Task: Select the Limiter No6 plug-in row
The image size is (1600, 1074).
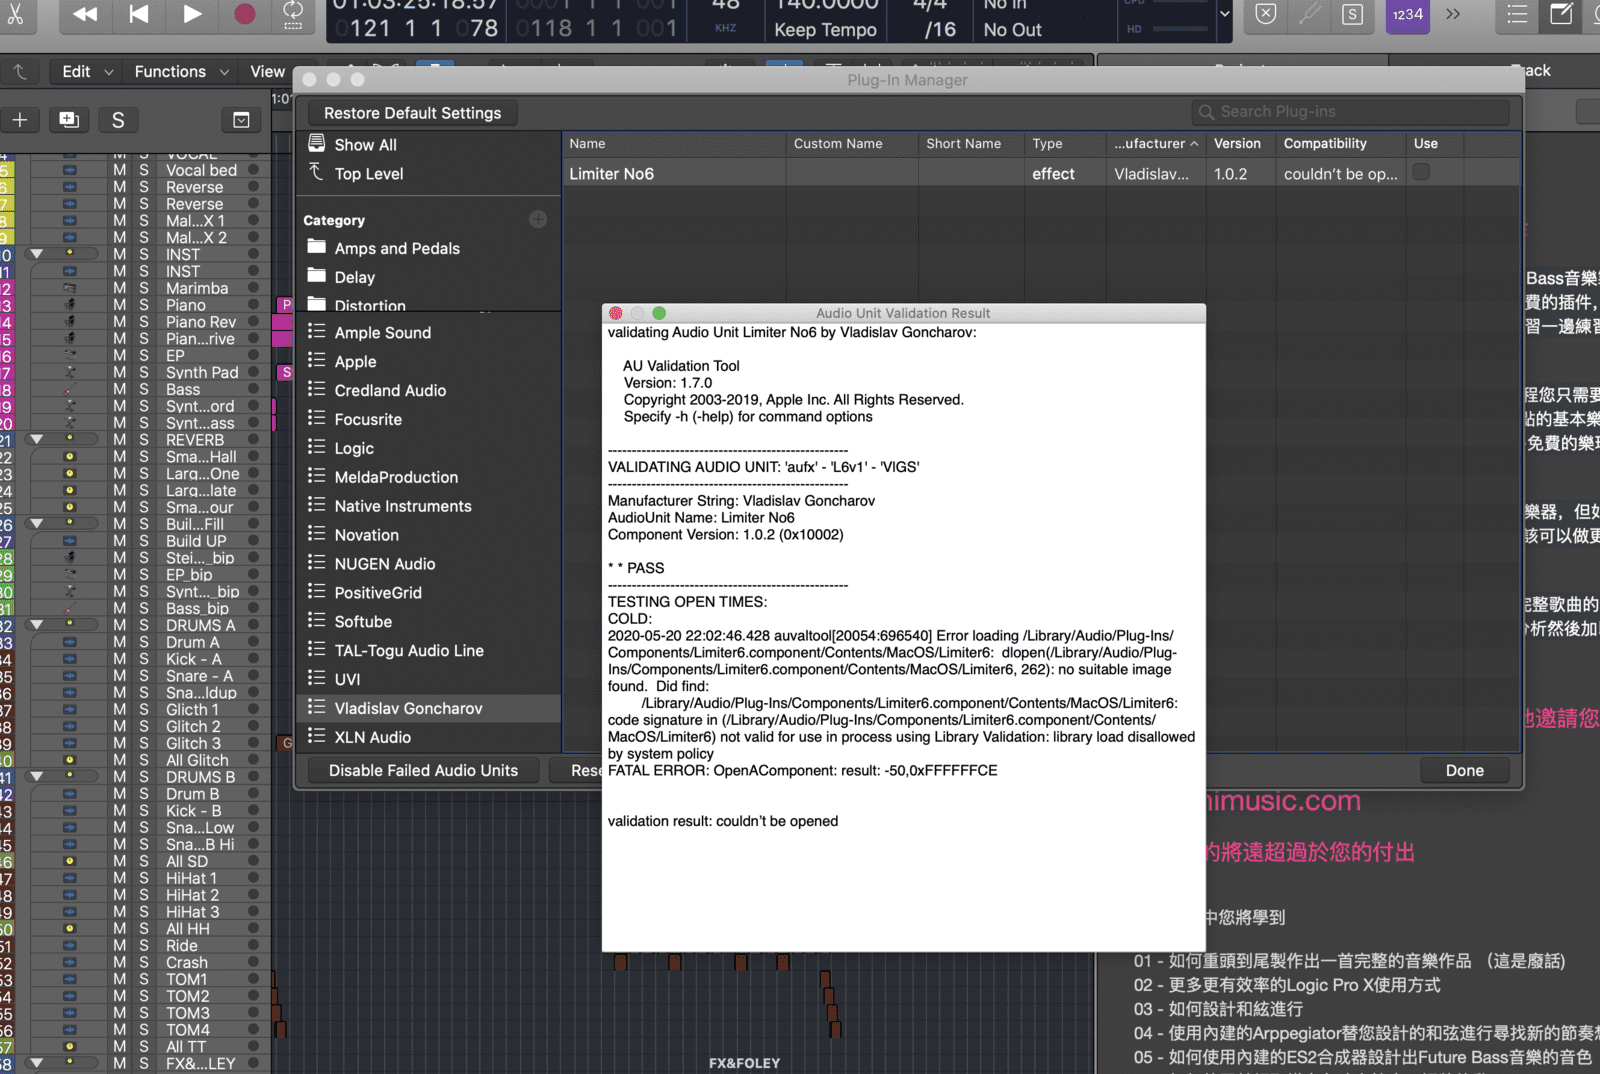Action: tap(1041, 173)
